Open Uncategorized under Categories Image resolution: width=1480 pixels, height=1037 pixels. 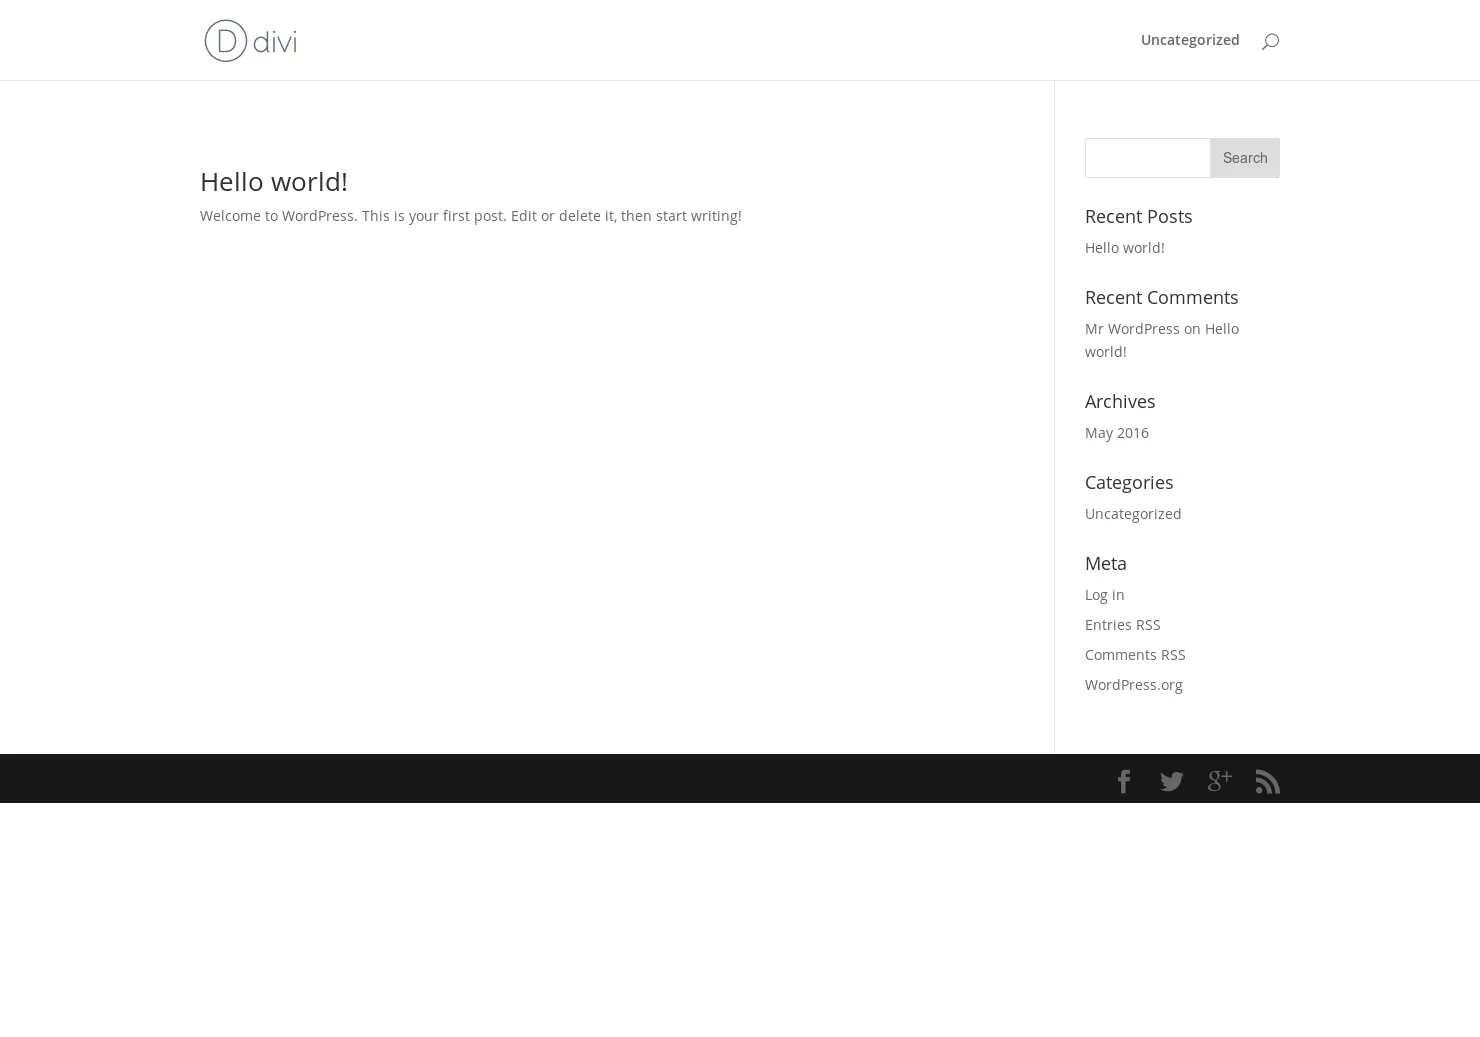pyautogui.click(x=1133, y=513)
